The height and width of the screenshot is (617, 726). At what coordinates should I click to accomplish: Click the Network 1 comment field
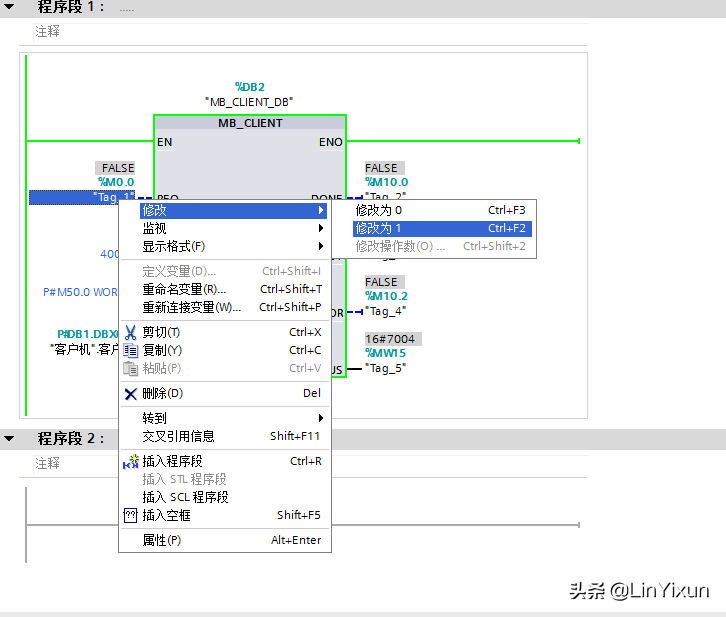click(310, 32)
